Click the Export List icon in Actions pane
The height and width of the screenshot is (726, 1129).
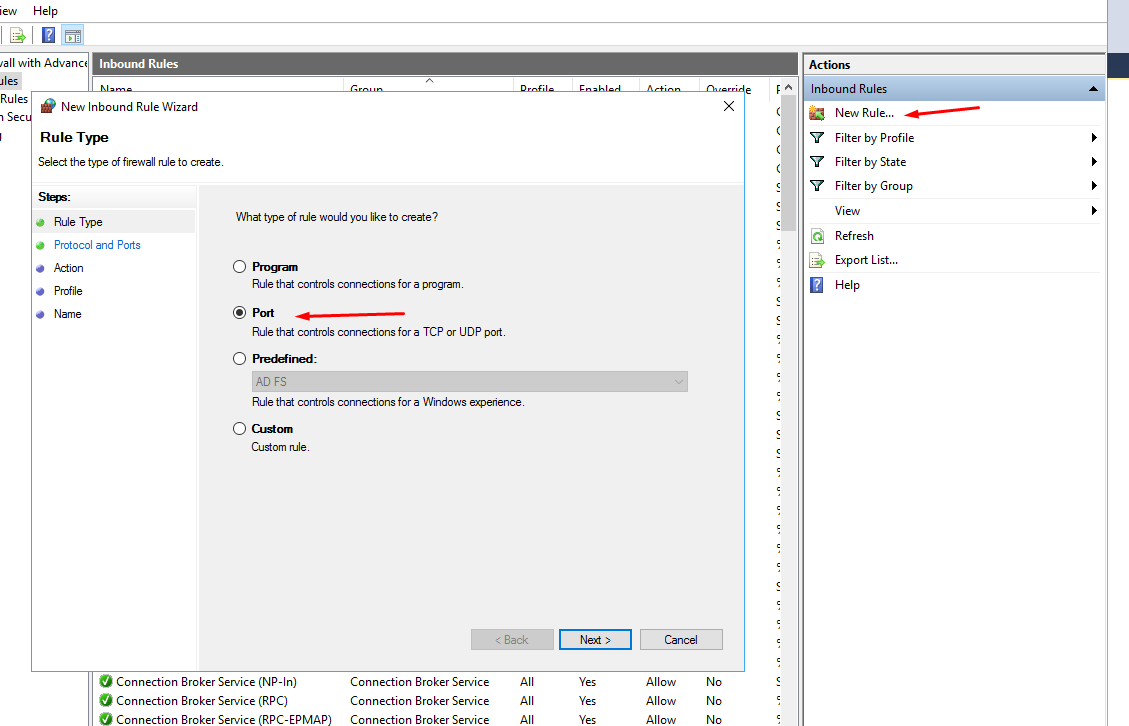point(817,259)
